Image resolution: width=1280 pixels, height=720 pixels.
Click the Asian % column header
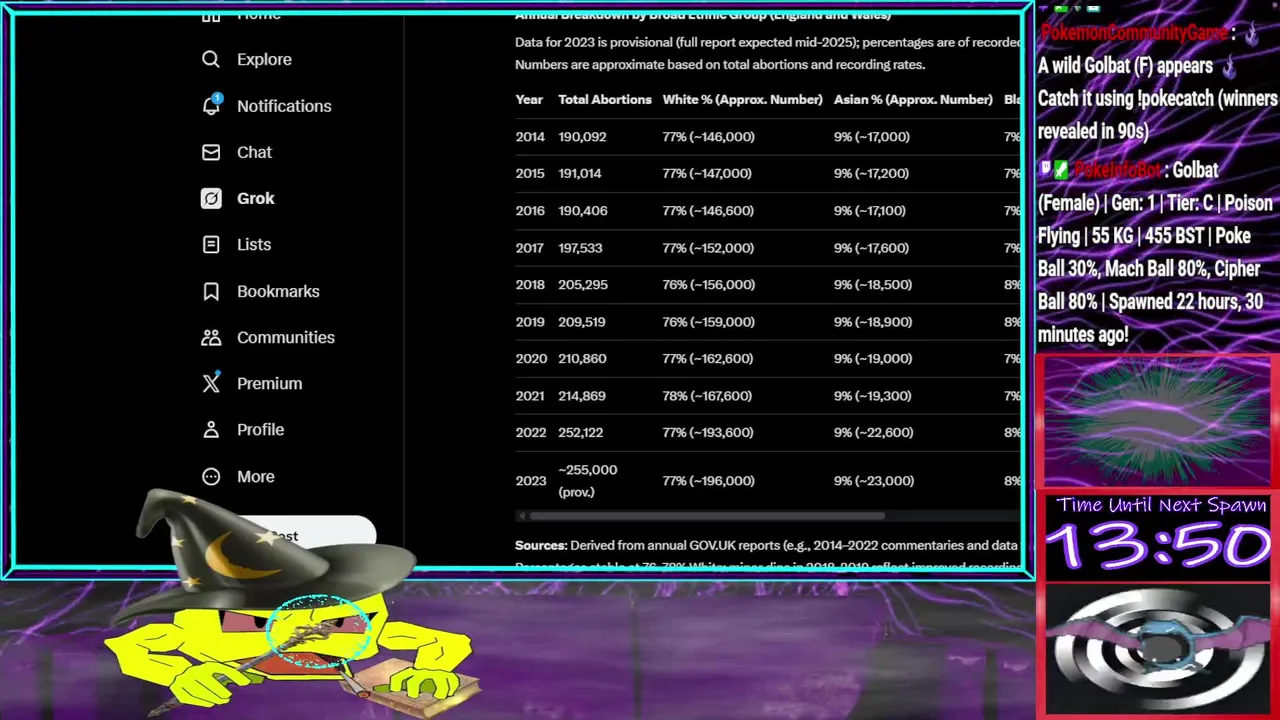[x=913, y=99]
